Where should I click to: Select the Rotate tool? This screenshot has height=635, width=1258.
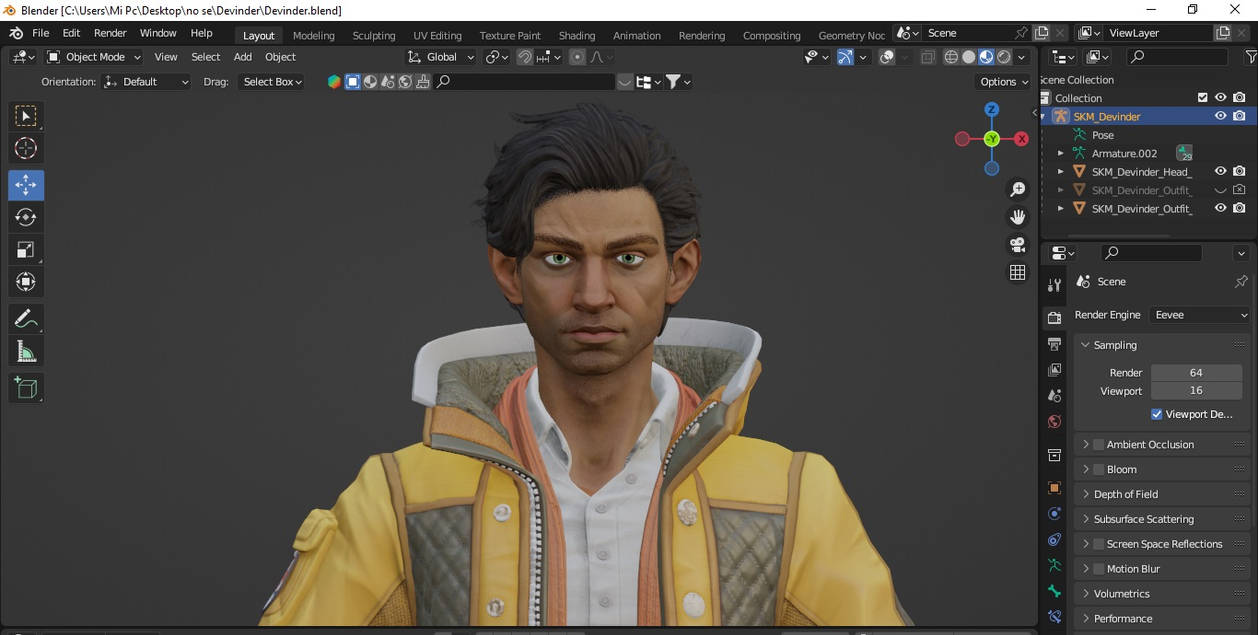(26, 218)
